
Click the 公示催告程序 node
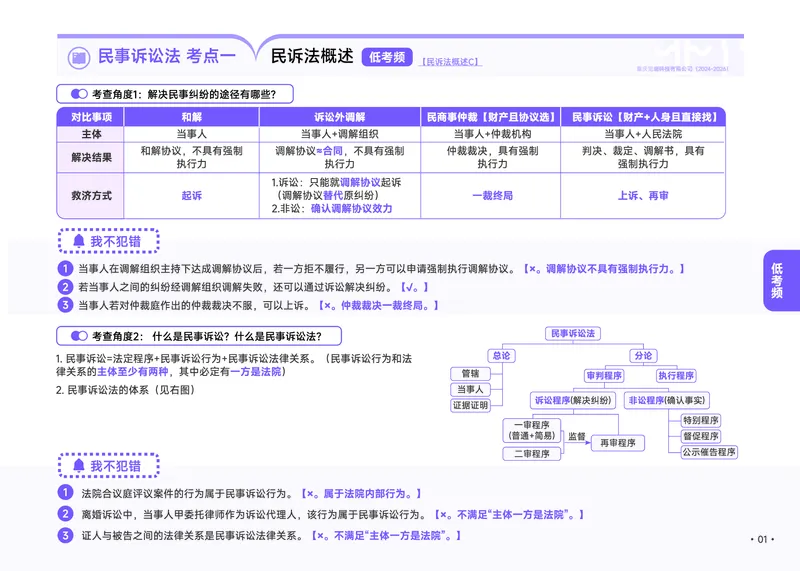(x=709, y=452)
